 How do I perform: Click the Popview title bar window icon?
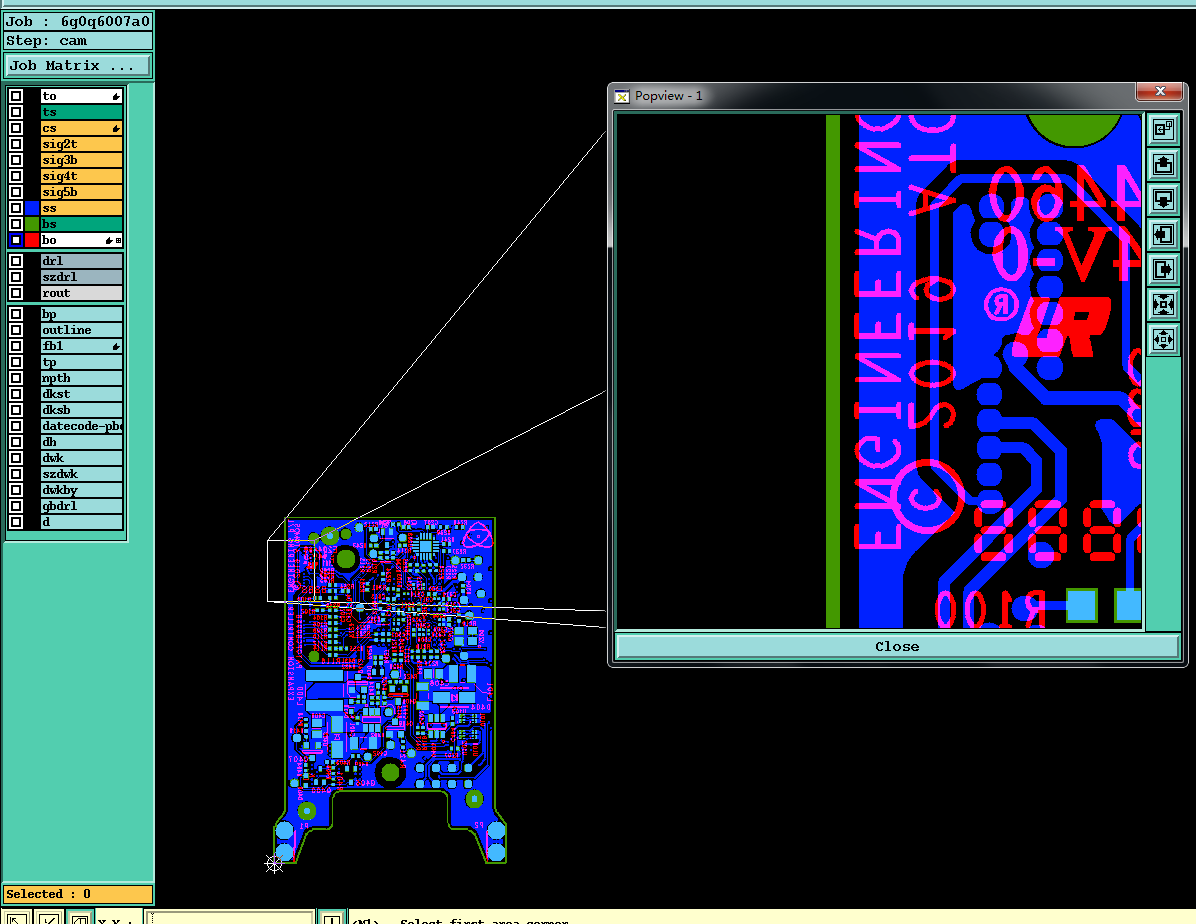[x=622, y=96]
